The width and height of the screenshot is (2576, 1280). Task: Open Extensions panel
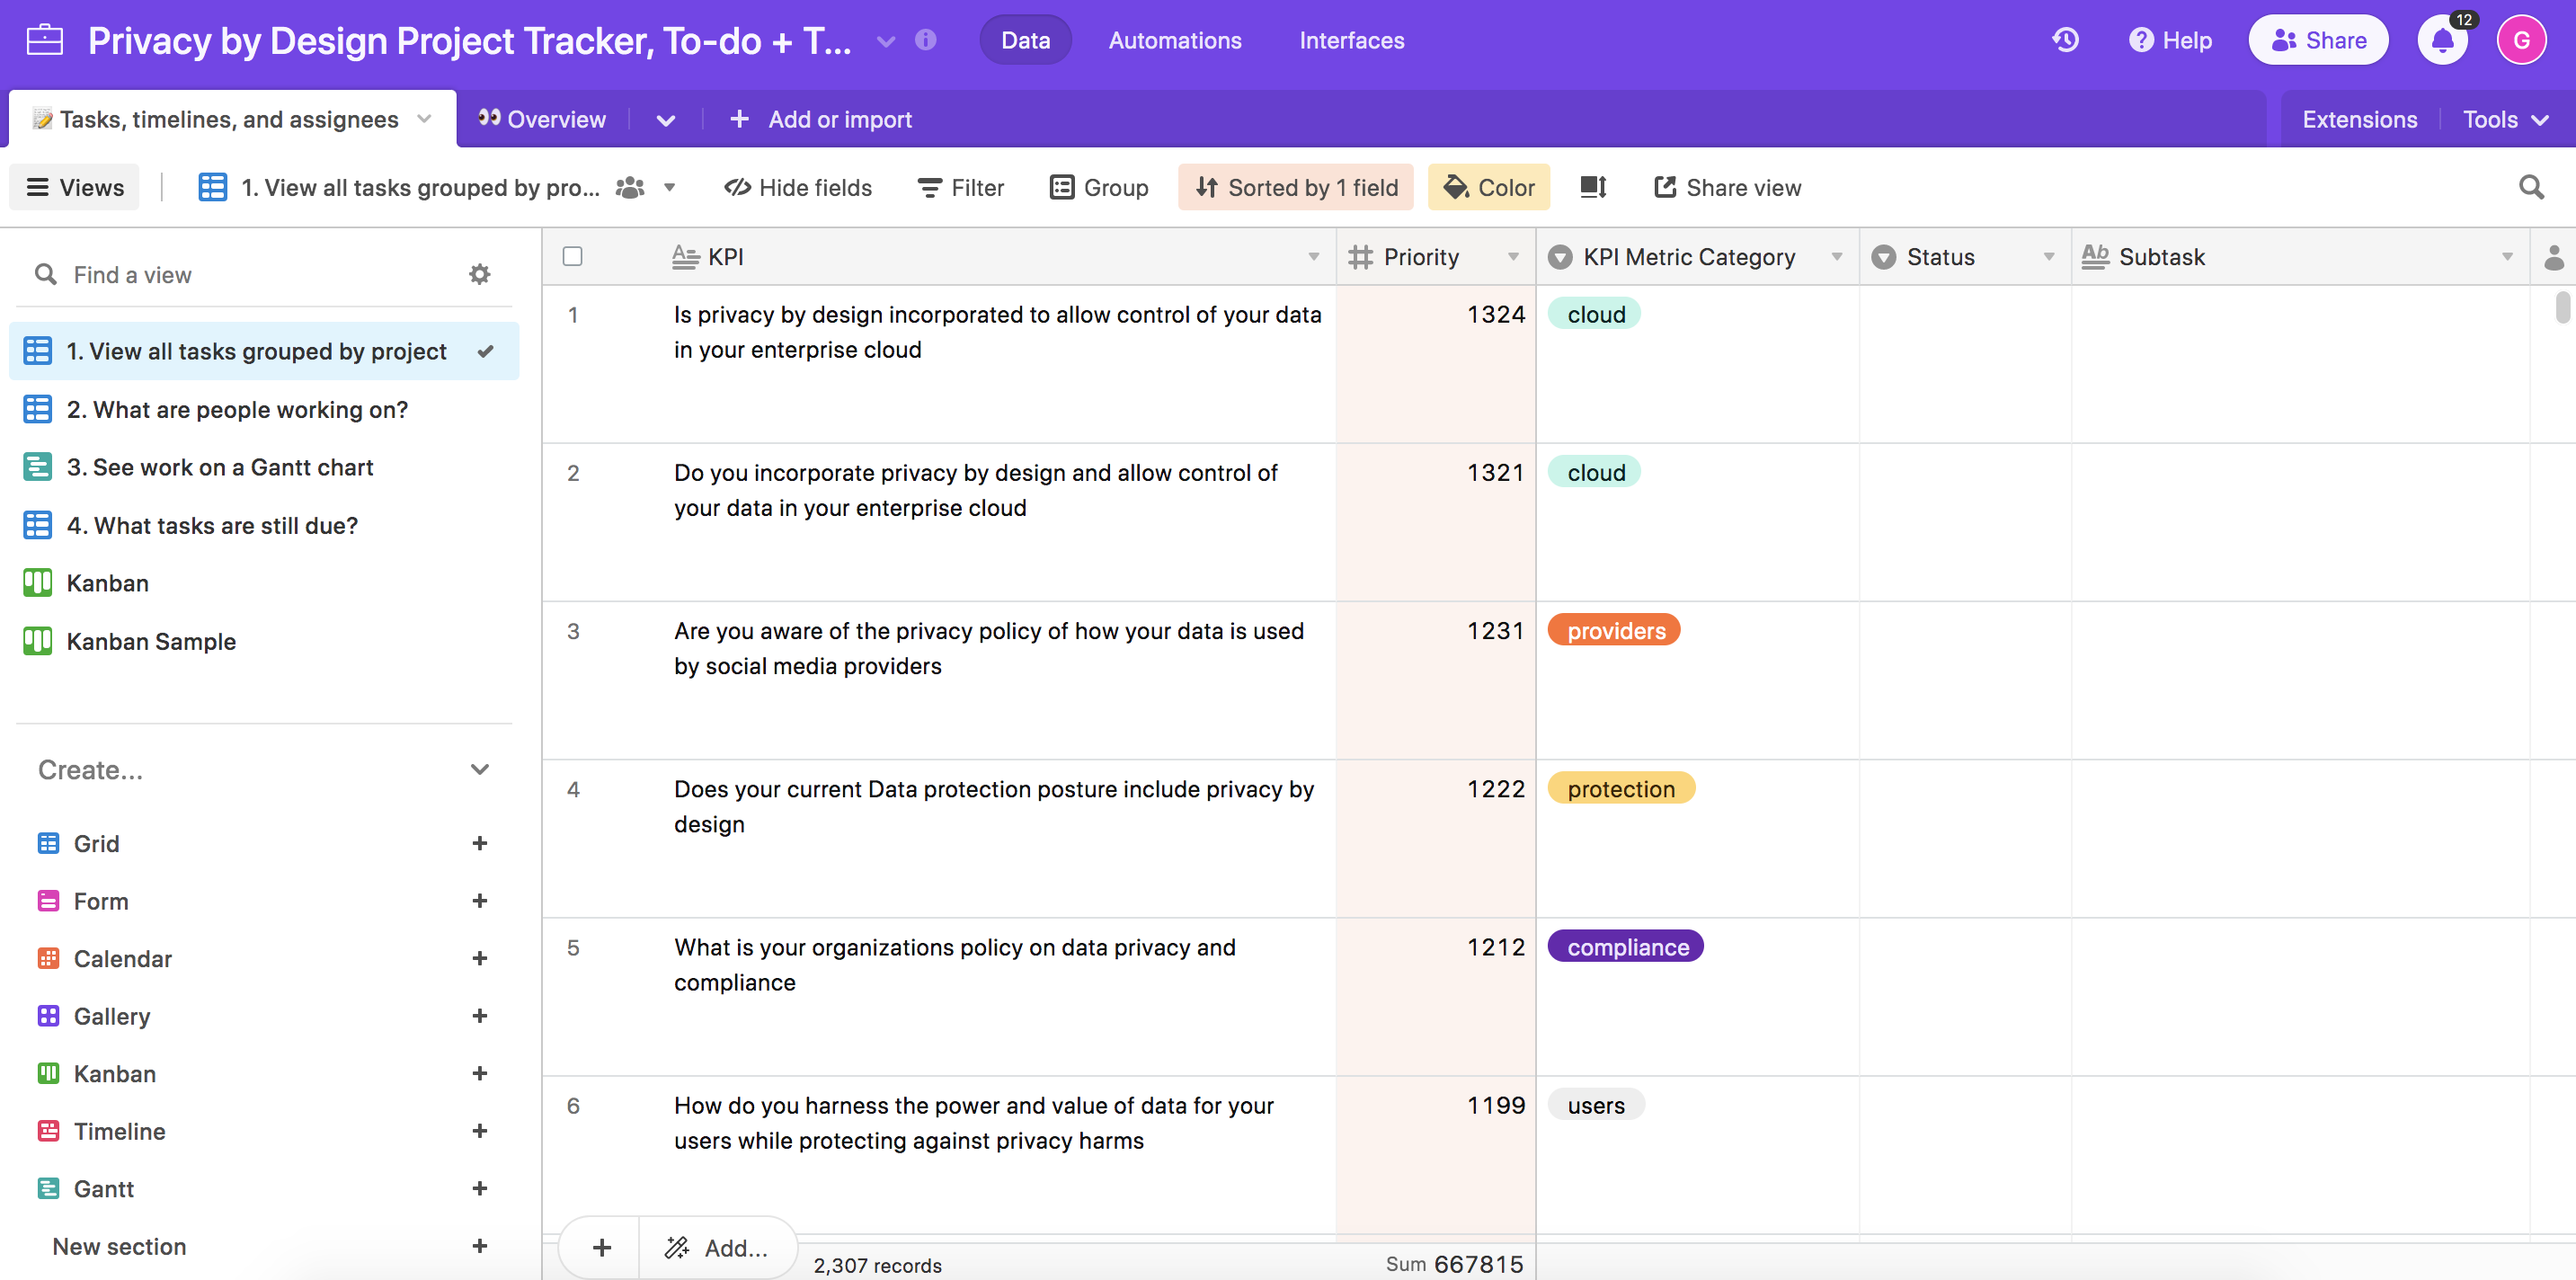pyautogui.click(x=2359, y=119)
